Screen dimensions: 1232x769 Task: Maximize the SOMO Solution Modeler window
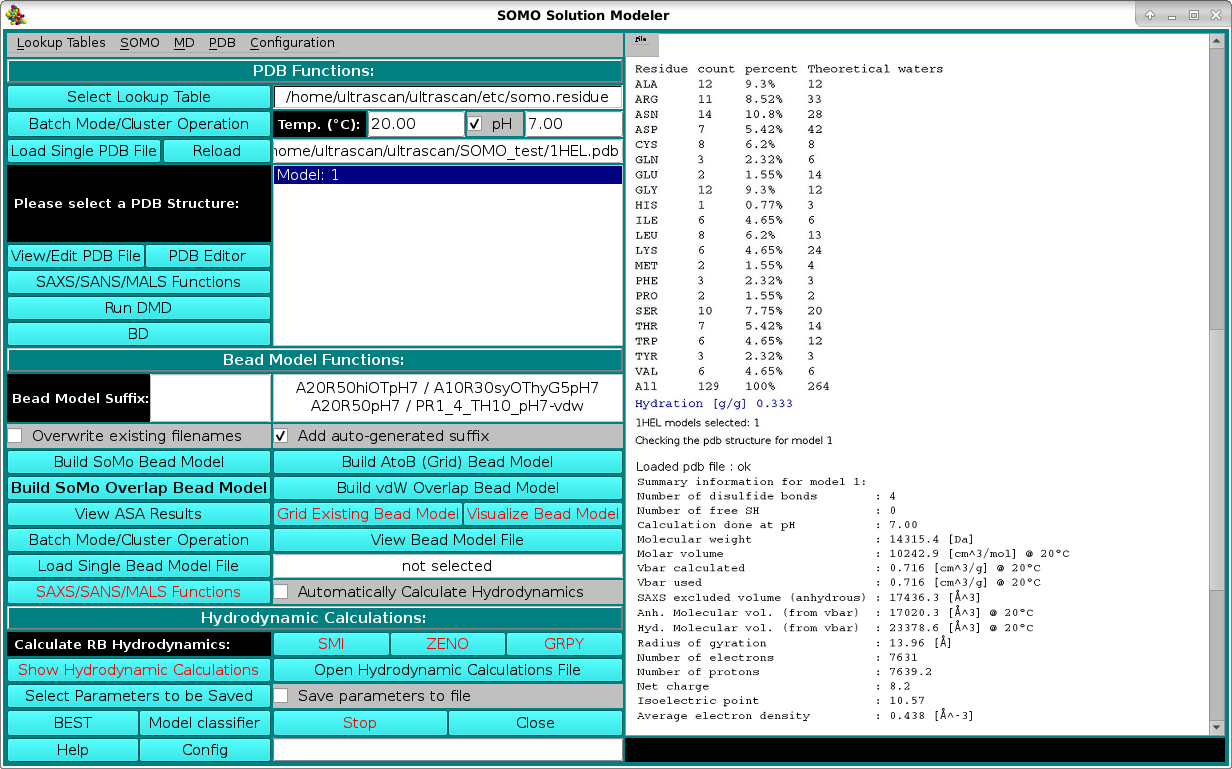(x=1194, y=15)
